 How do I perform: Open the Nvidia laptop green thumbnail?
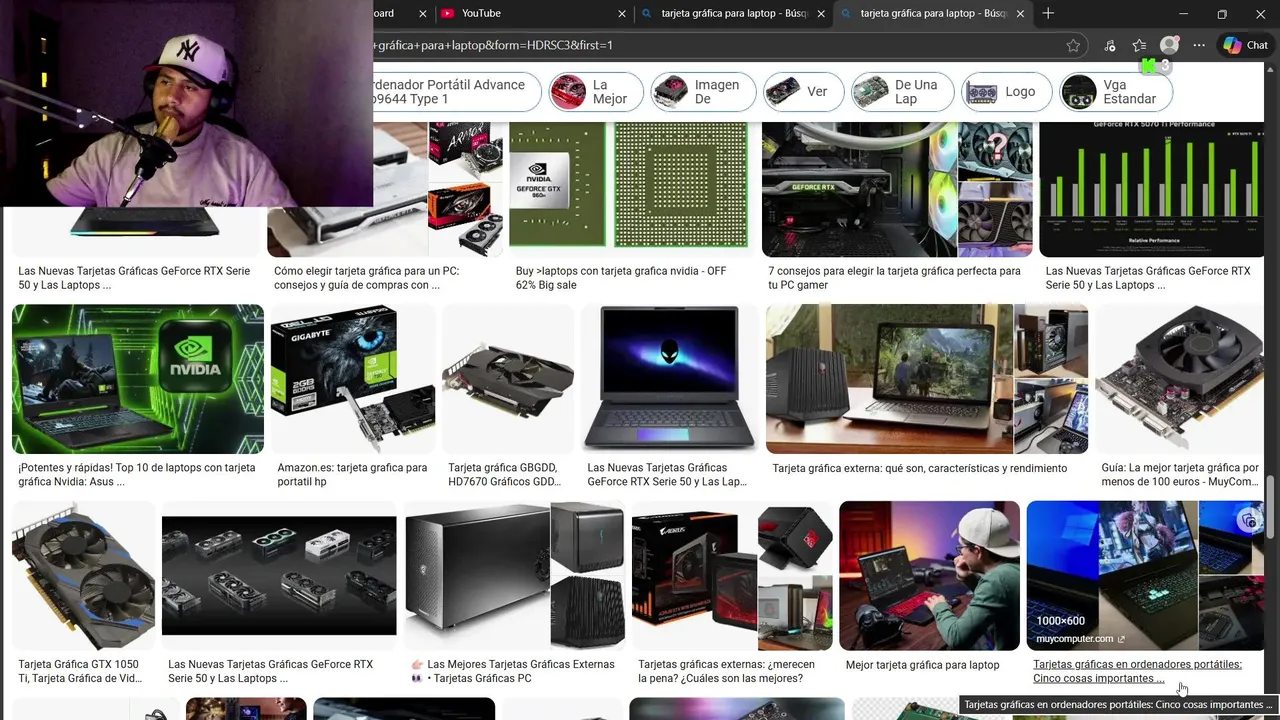[138, 379]
